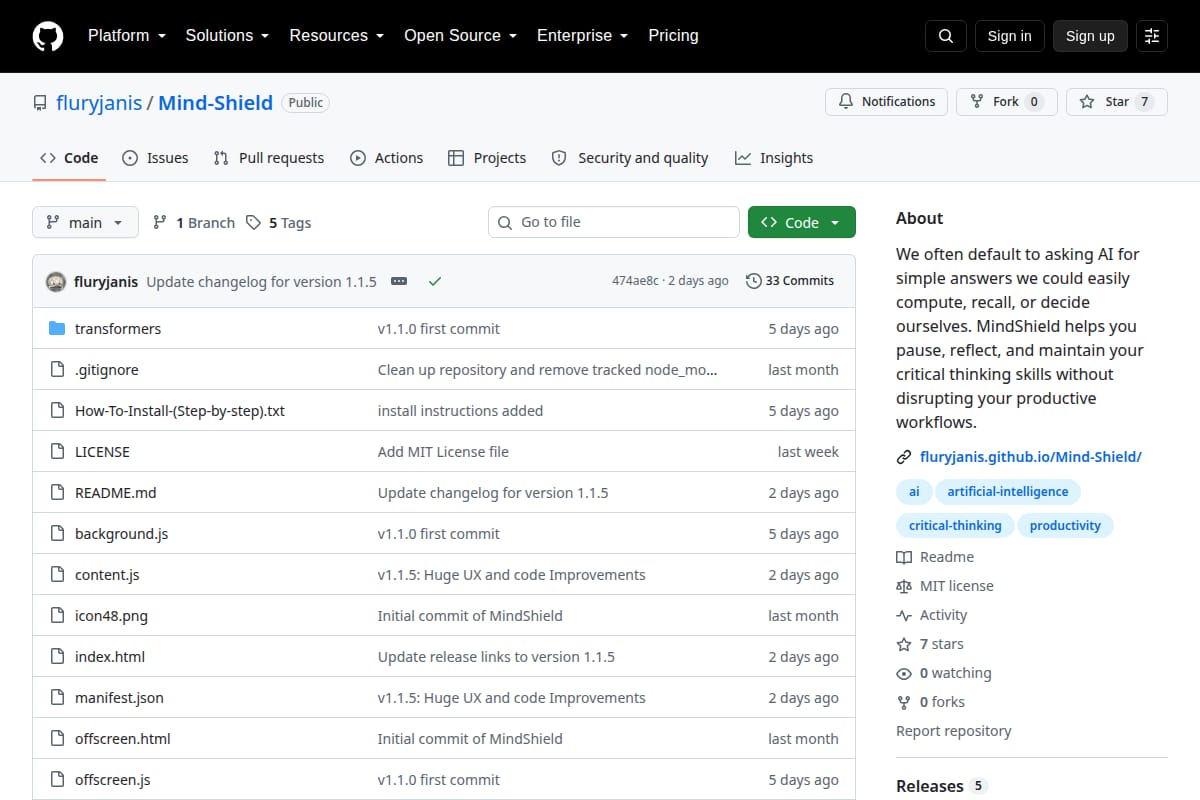Switch to the Projects tab
The height and width of the screenshot is (800, 1200).
click(x=487, y=158)
